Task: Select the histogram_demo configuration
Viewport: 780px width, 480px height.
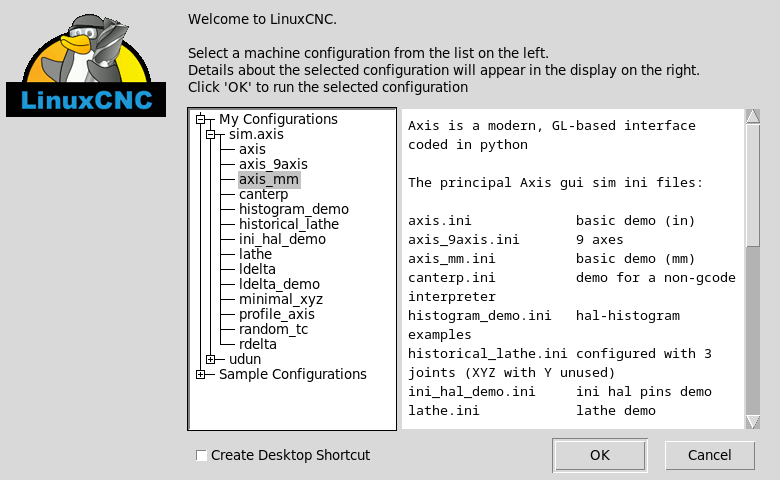Action: (x=293, y=209)
